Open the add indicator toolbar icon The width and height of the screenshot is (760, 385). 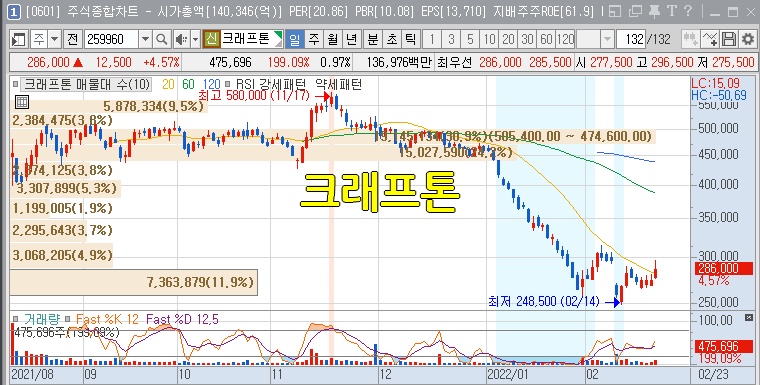690,39
